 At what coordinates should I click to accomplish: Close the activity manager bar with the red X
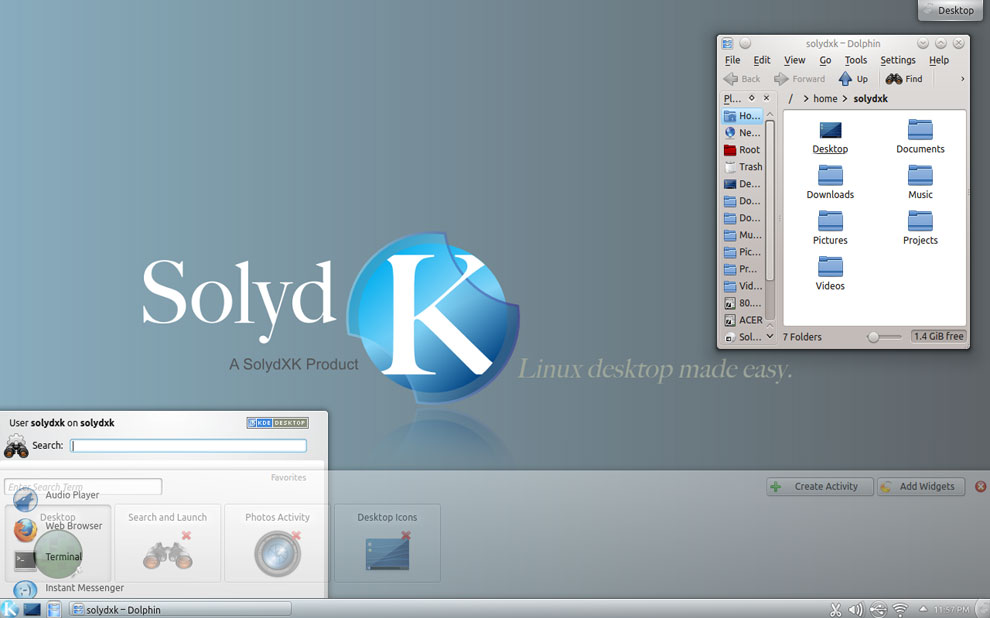981,487
